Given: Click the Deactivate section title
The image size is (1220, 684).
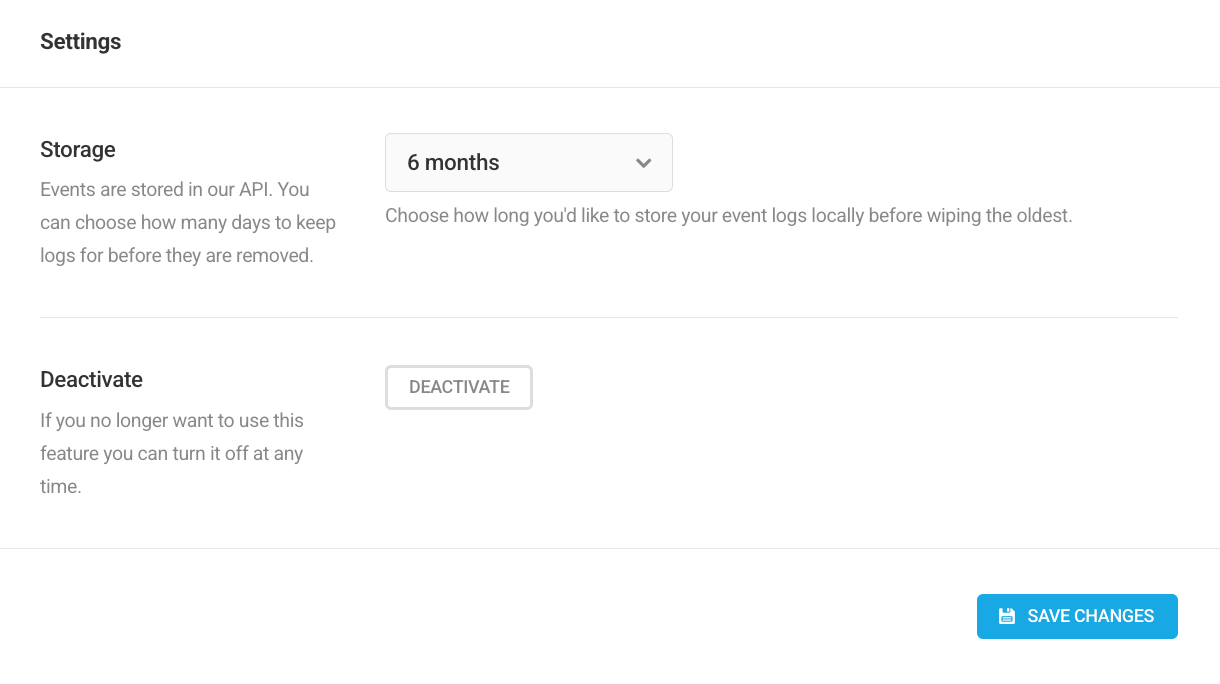Looking at the screenshot, I should point(91,379).
